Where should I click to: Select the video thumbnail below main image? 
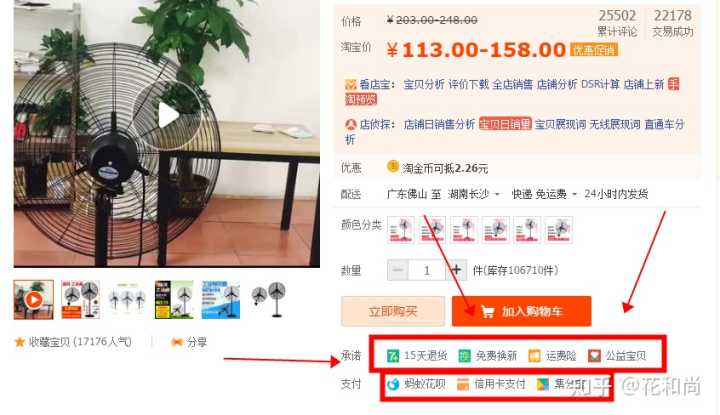[34, 300]
